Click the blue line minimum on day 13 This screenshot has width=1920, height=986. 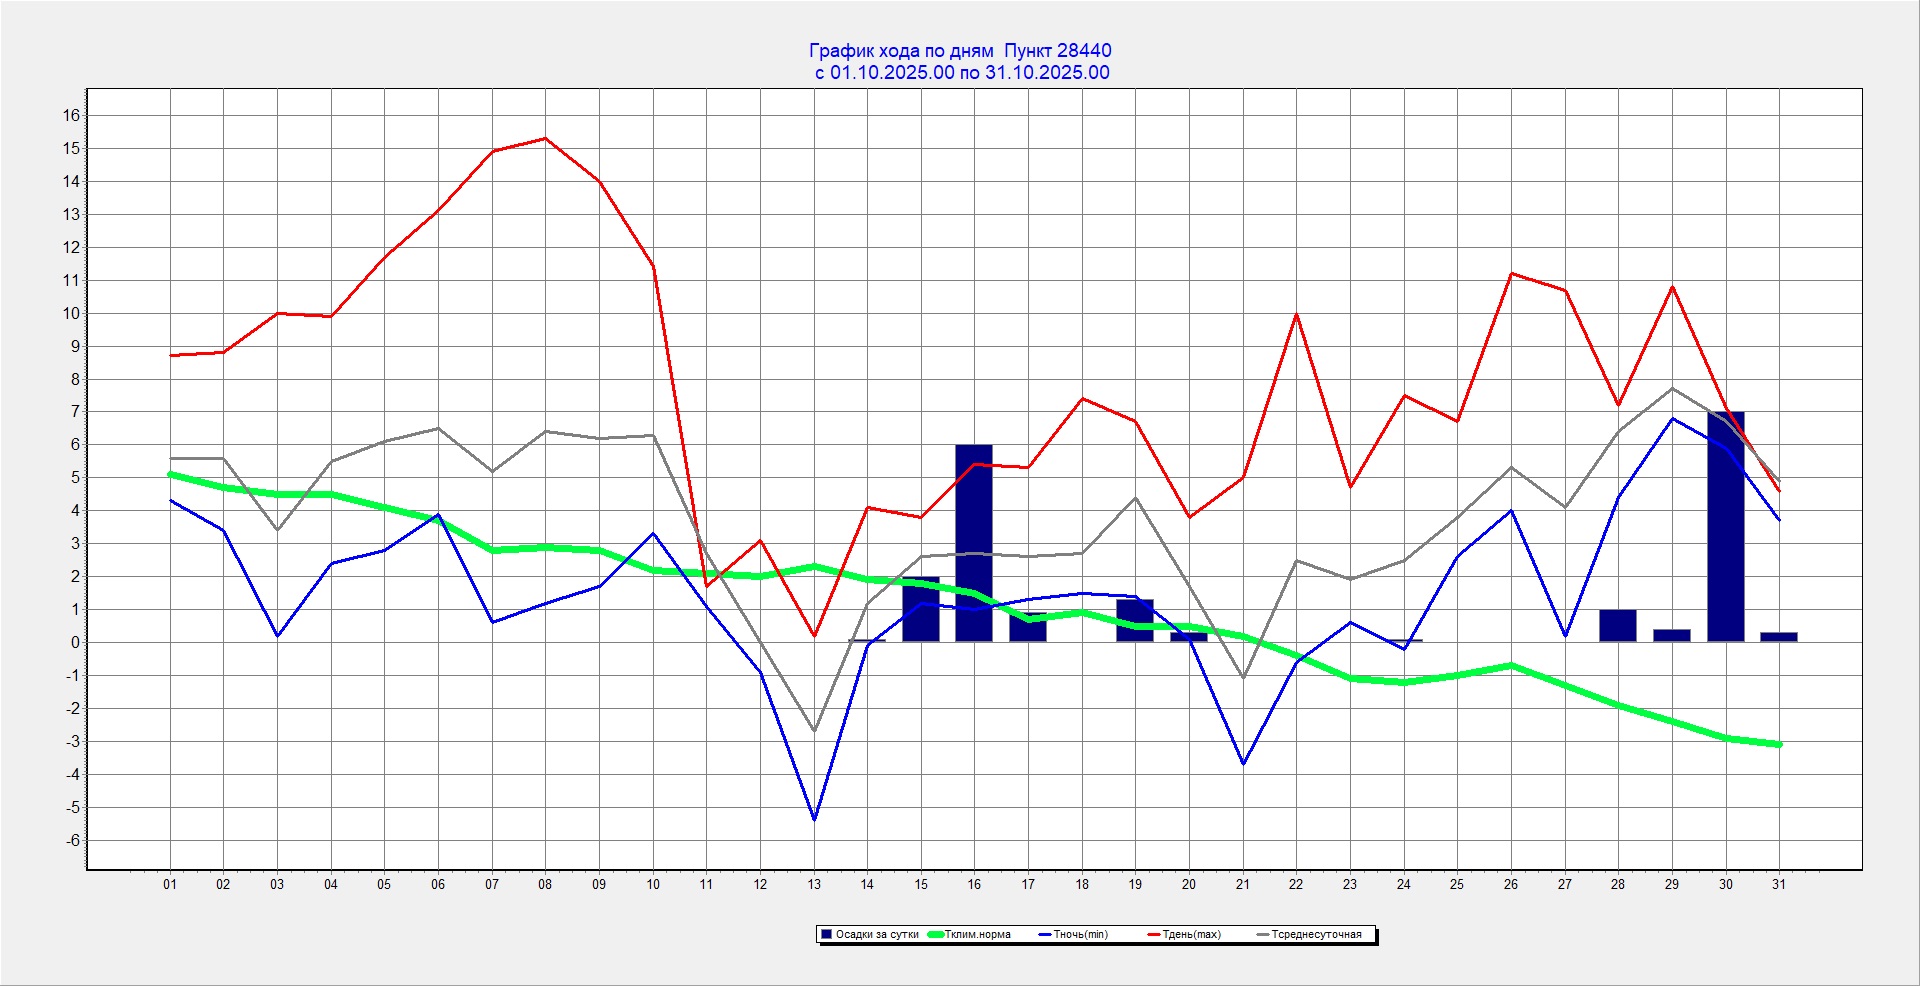coord(814,820)
